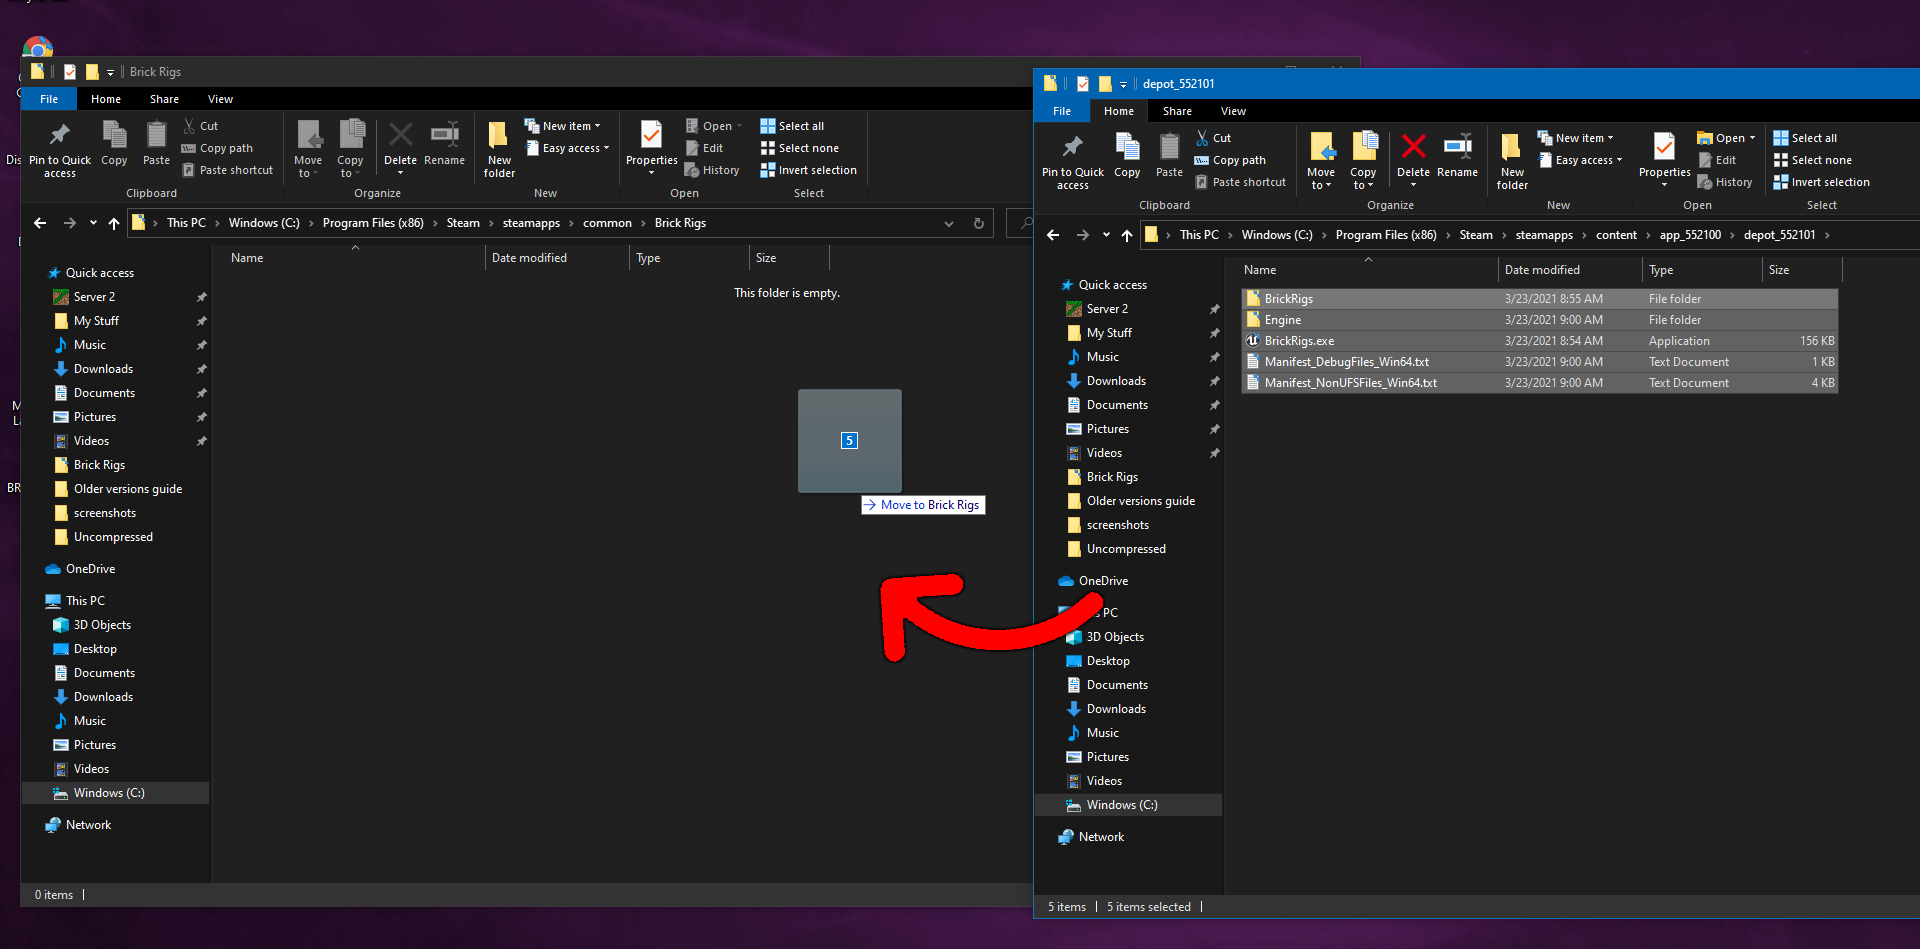Image resolution: width=1920 pixels, height=949 pixels.
Task: Click the Copy icon in depot_552101 ribbon
Action: (1127, 148)
